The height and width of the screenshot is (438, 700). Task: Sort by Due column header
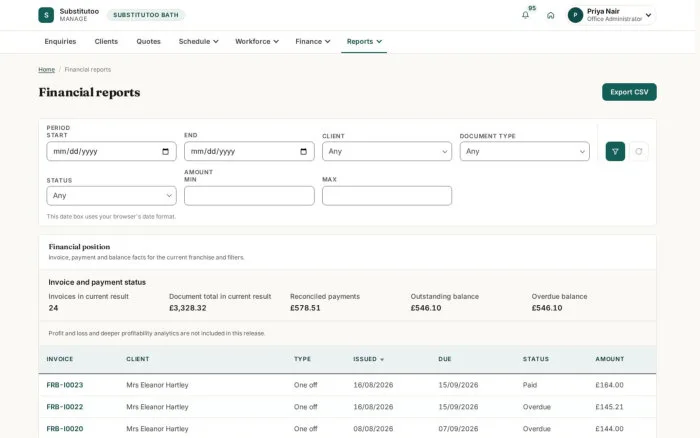point(445,359)
